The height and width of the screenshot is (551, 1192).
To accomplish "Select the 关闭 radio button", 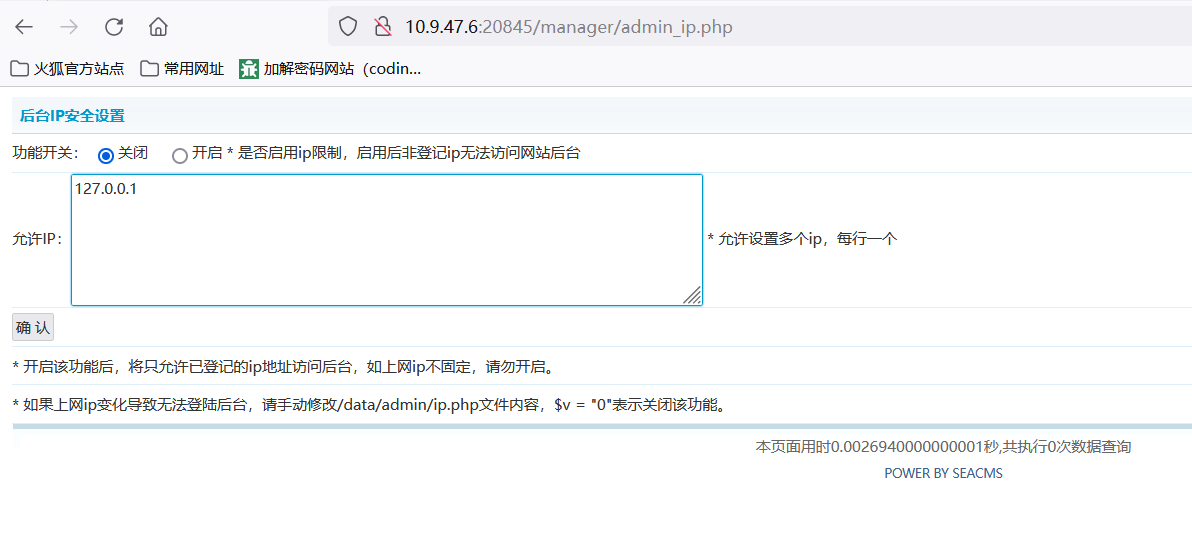I will pos(106,155).
